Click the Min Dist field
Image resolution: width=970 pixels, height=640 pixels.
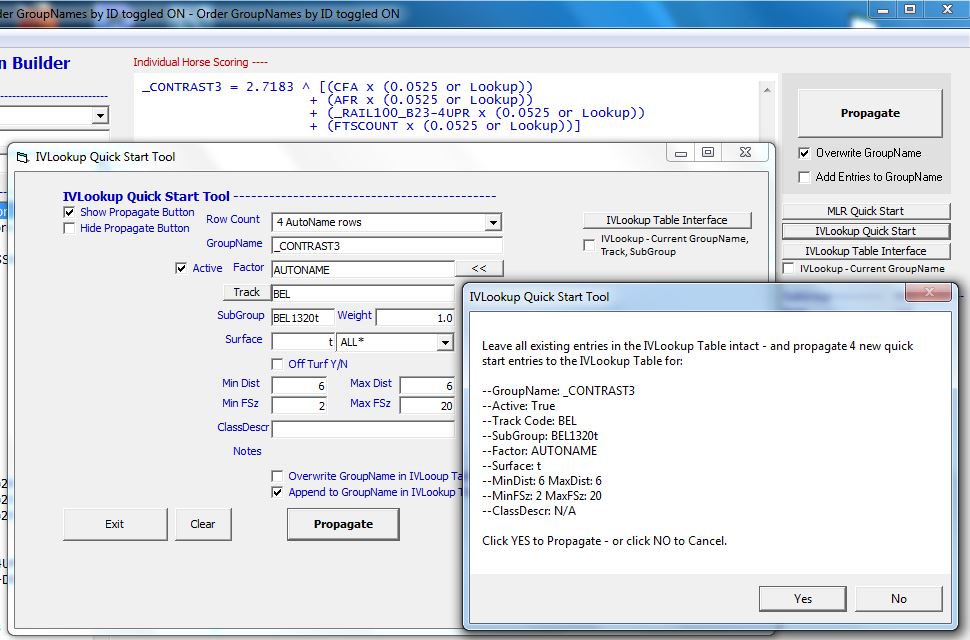[x=299, y=385]
